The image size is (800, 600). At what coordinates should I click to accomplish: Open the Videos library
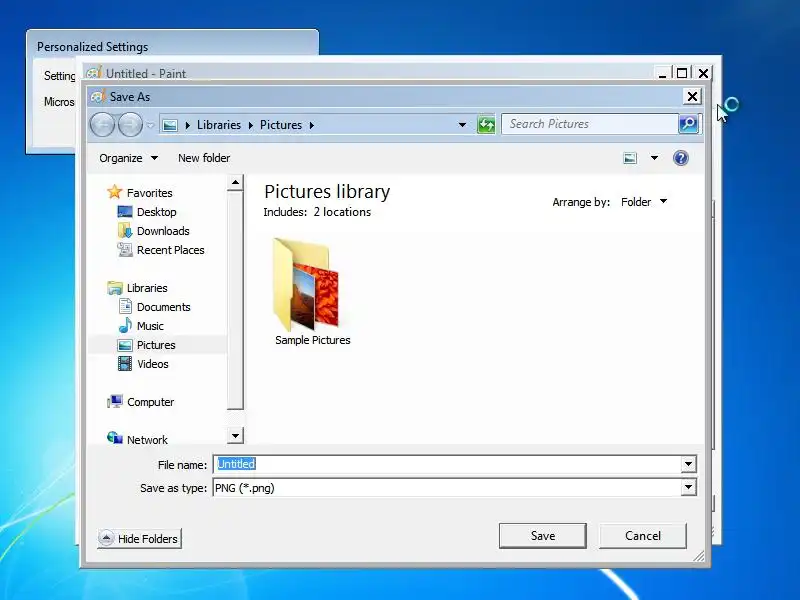tap(153, 364)
